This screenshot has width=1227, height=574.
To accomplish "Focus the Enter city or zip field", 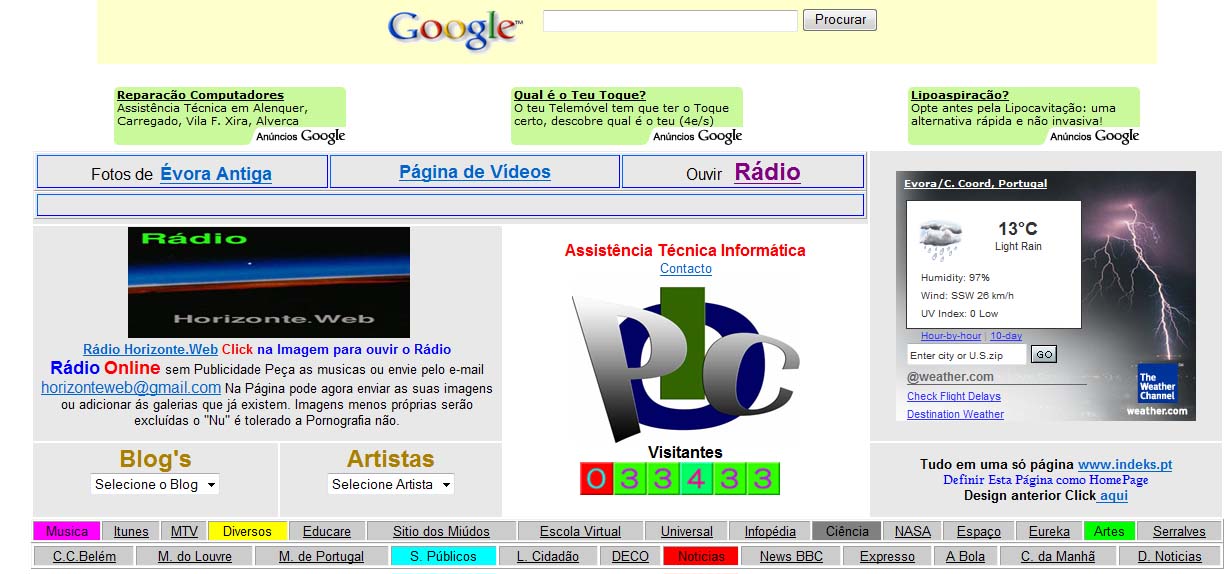I will point(965,355).
